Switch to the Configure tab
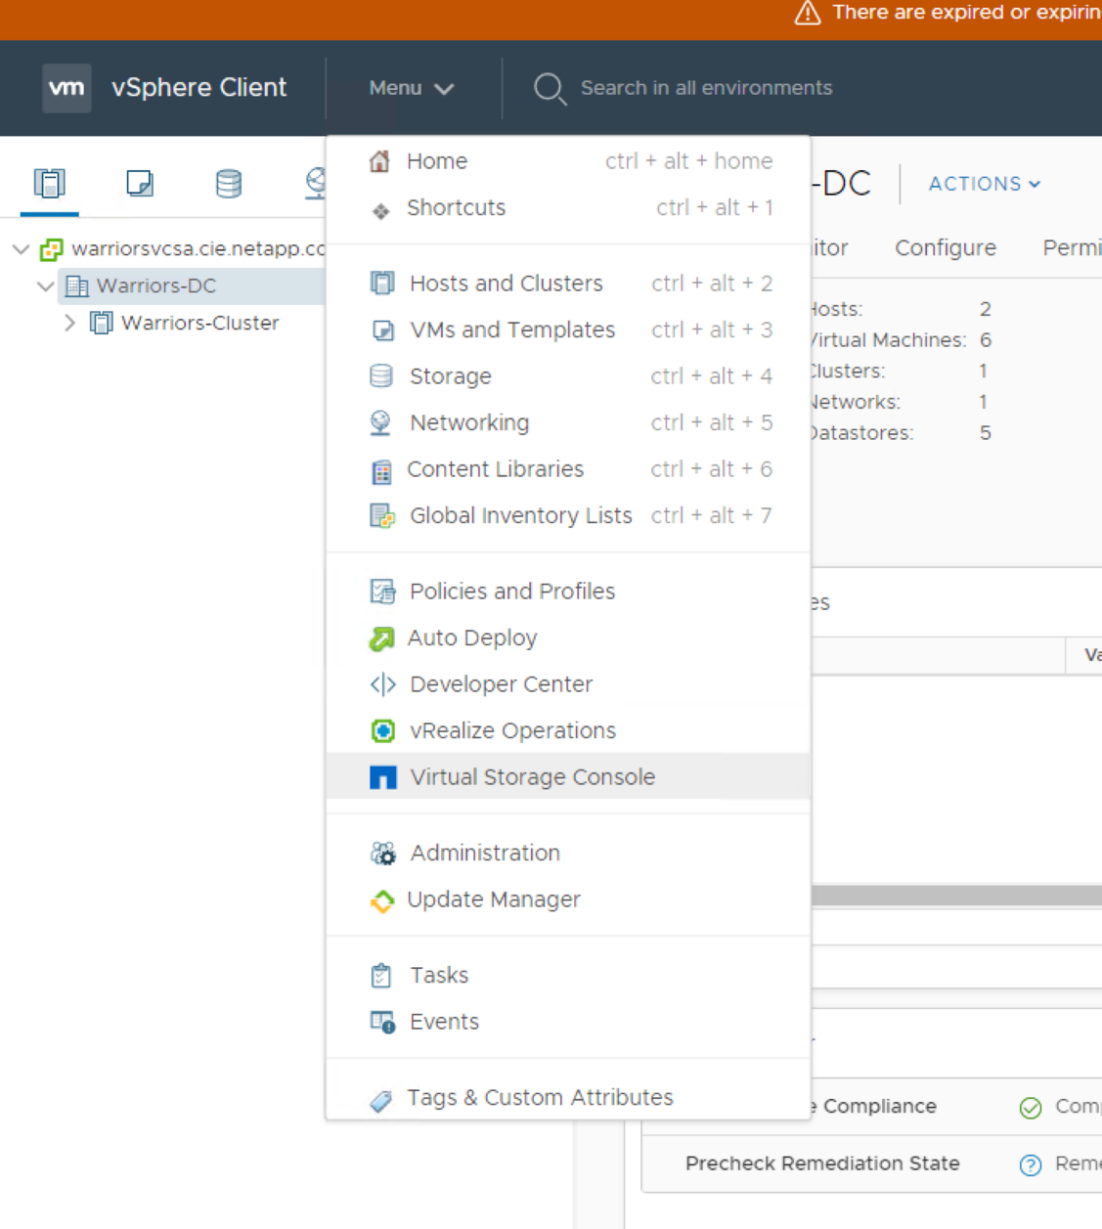The width and height of the screenshot is (1102, 1229). (x=945, y=248)
